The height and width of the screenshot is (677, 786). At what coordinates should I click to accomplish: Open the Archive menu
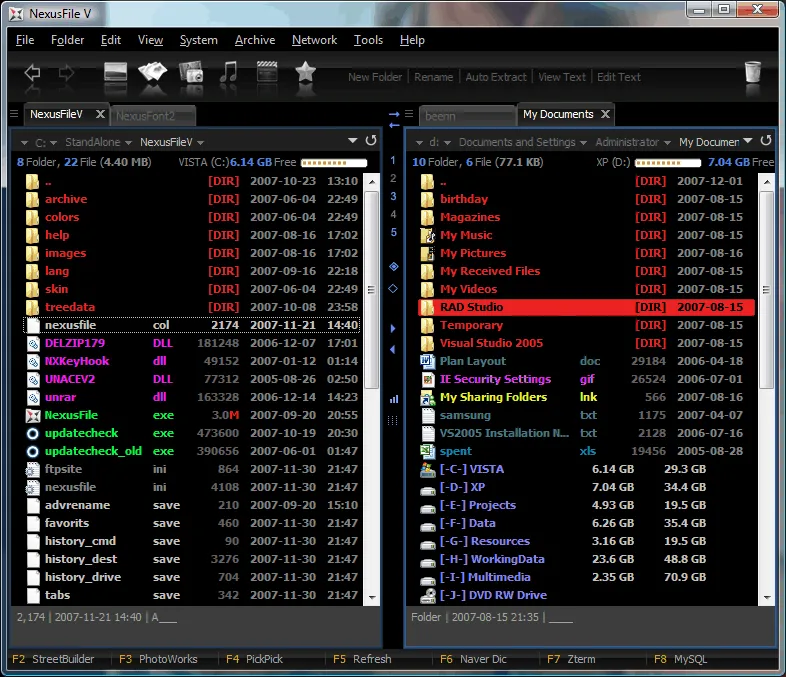(255, 40)
